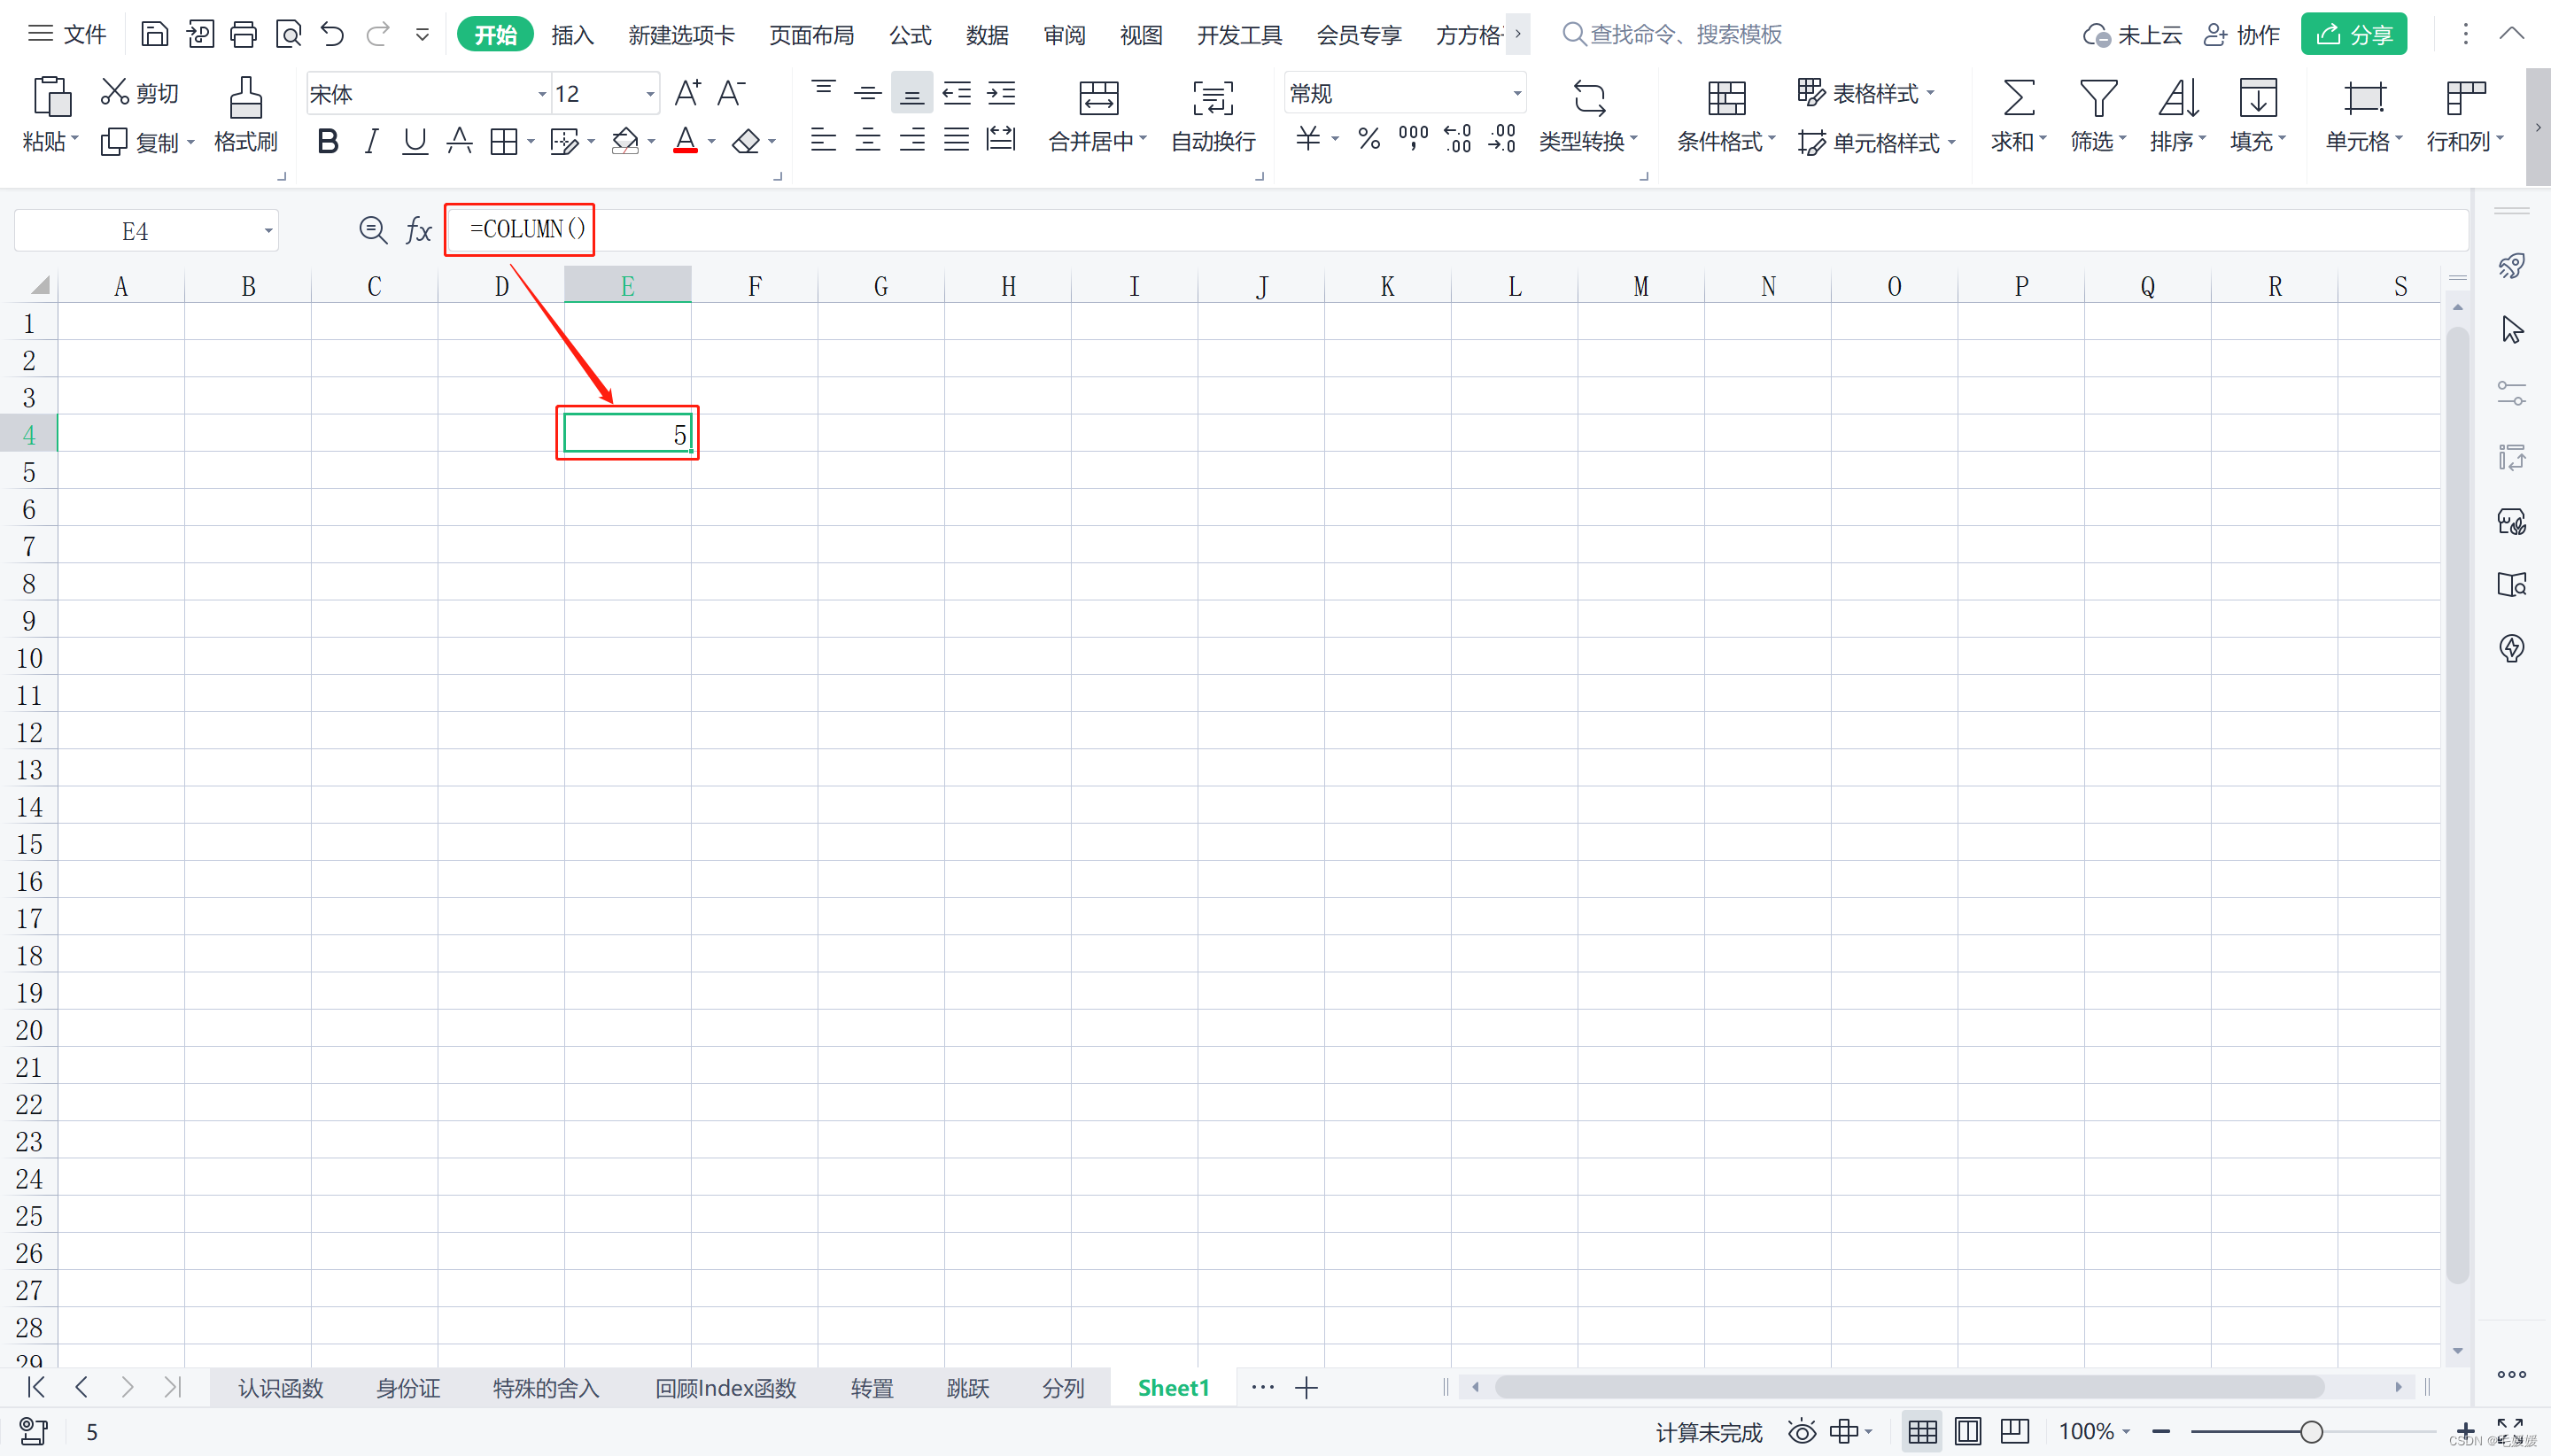Undo the last action
This screenshot has width=2551, height=1456.
(332, 35)
